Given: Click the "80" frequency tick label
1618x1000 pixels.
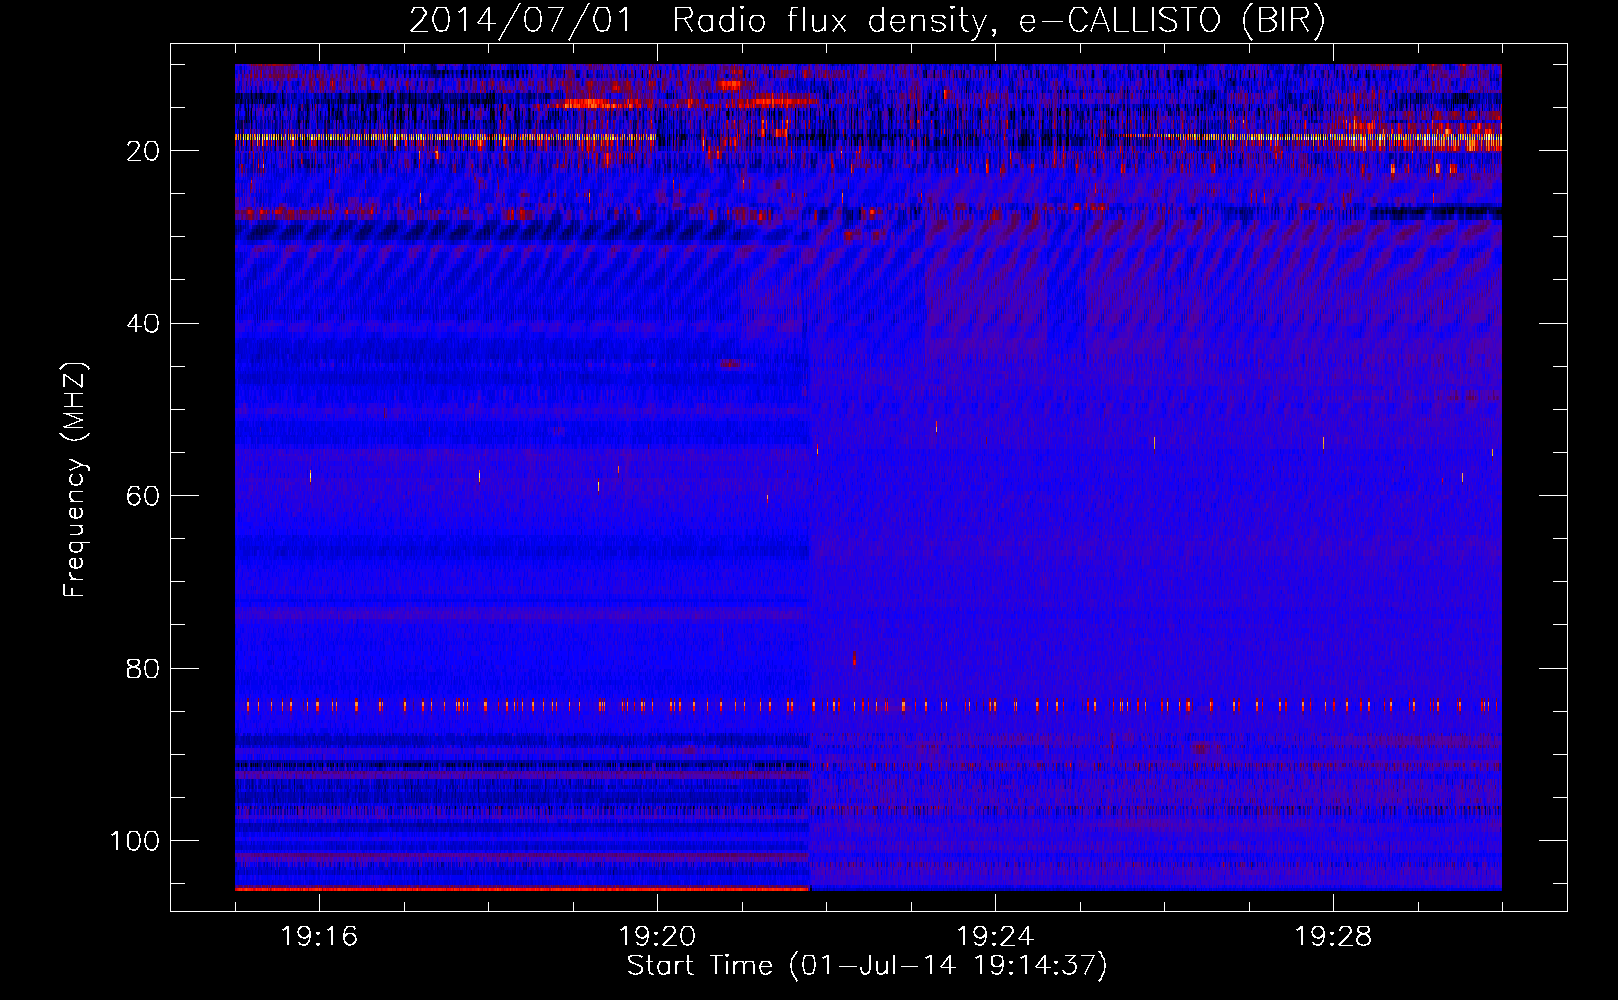Looking at the screenshot, I should (x=143, y=668).
